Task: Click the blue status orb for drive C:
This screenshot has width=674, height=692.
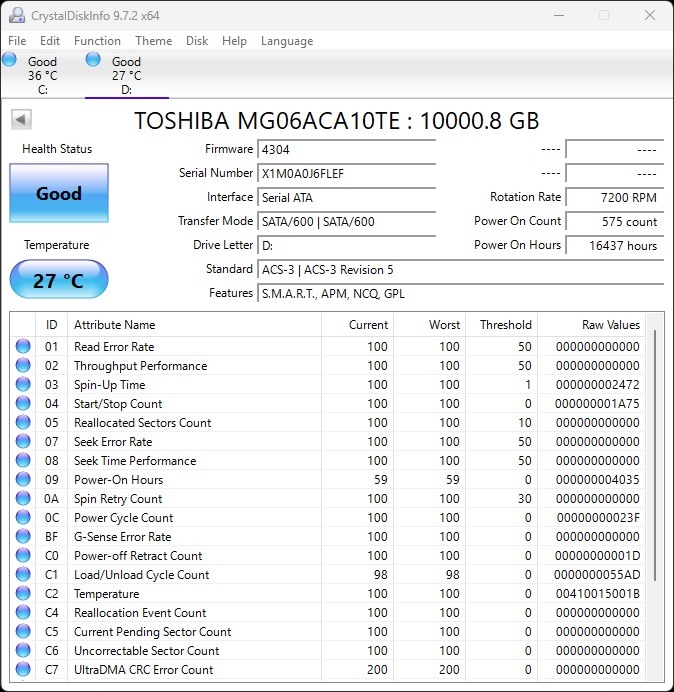Action: coord(9,59)
